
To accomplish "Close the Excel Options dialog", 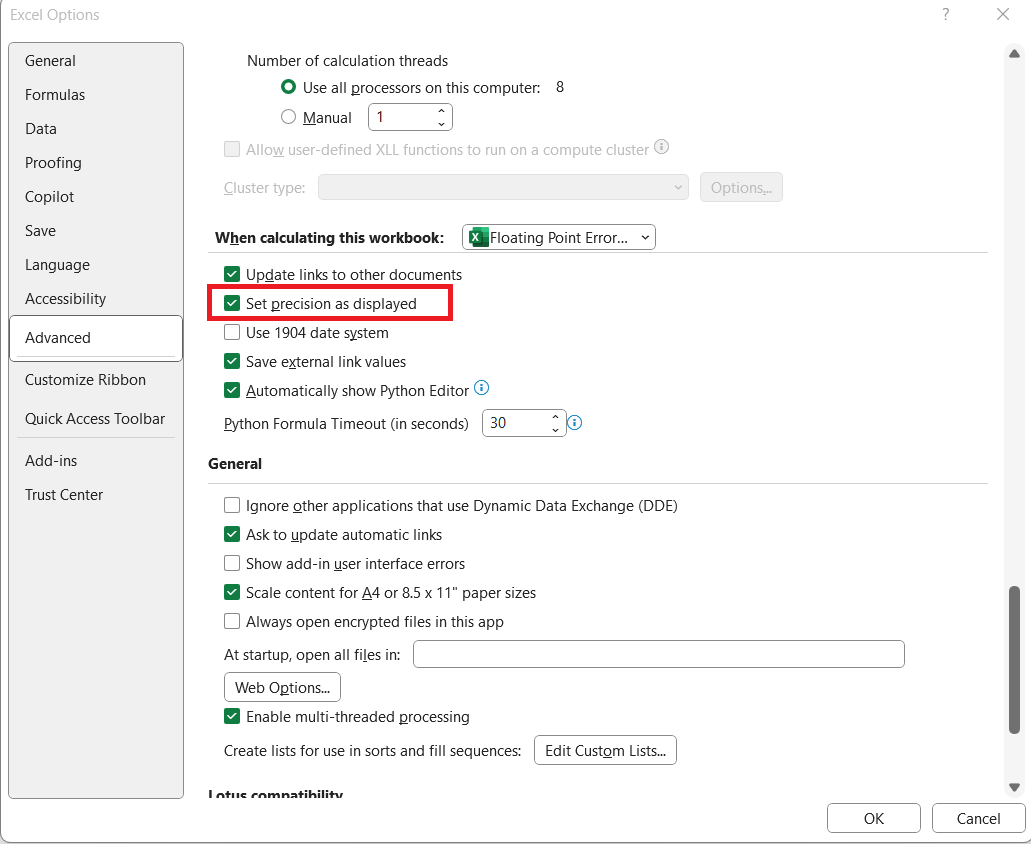I will click(x=1003, y=14).
